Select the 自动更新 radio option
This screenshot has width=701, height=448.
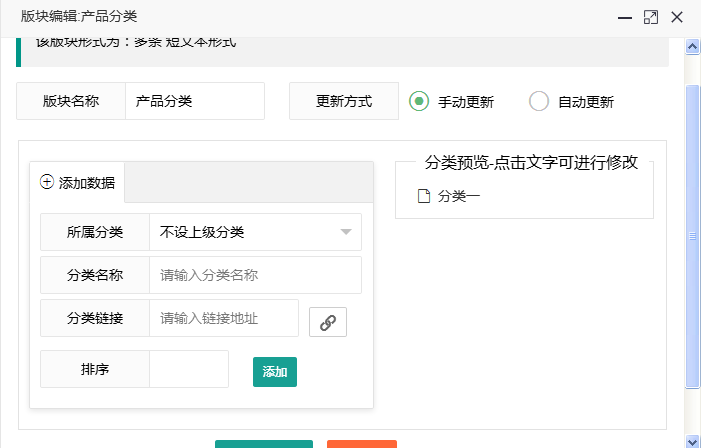coord(539,101)
